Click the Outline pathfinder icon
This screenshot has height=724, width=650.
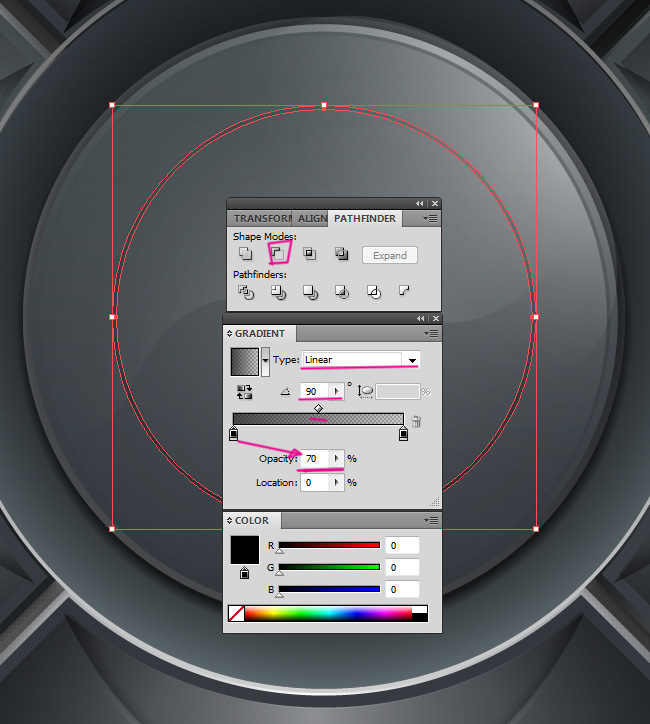click(373, 292)
